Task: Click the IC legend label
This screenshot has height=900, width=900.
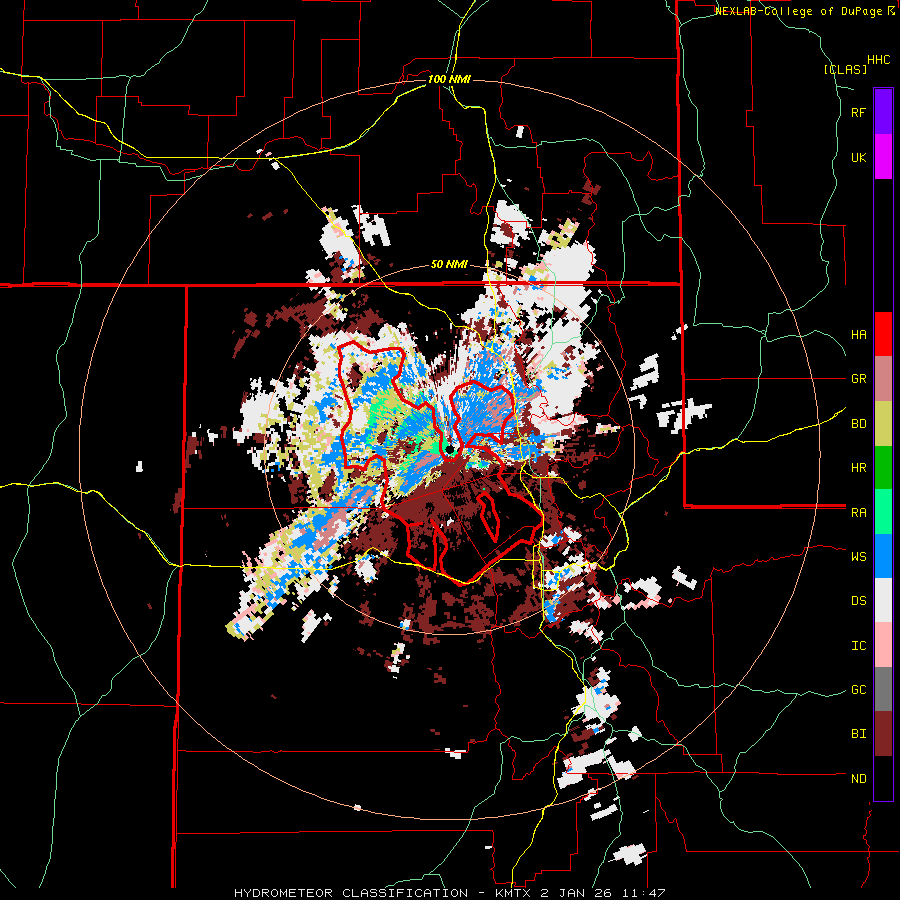Action: (858, 646)
